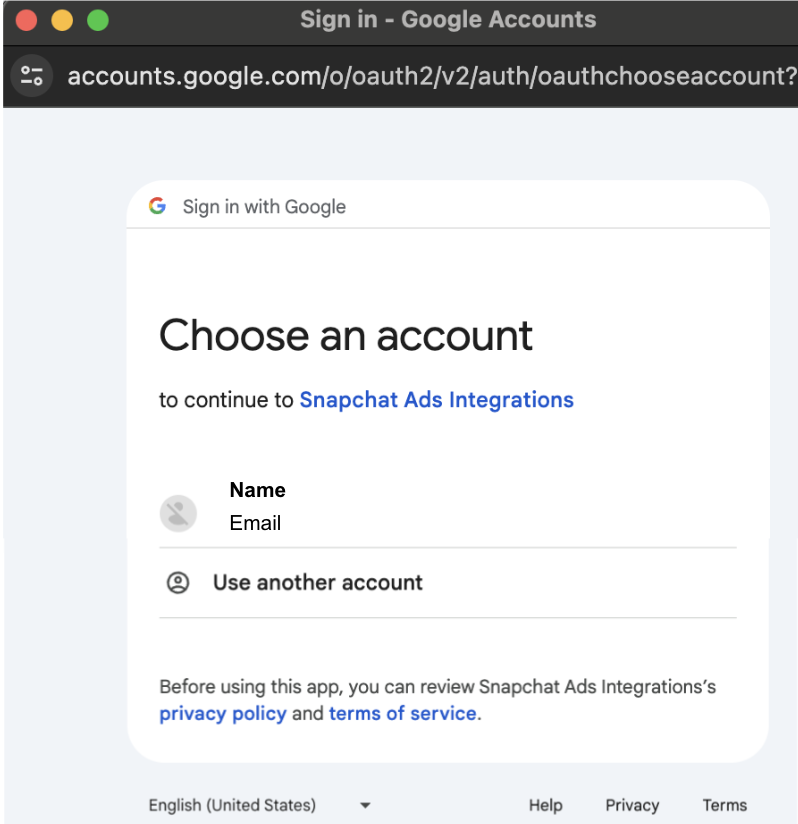798x824 pixels.
Task: Click the site permissions icon in the address bar
Action: 30,75
